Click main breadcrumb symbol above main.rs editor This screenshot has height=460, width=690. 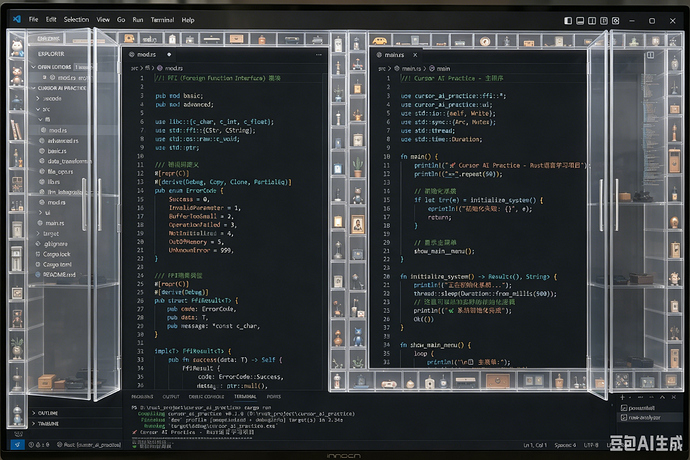(x=440, y=69)
